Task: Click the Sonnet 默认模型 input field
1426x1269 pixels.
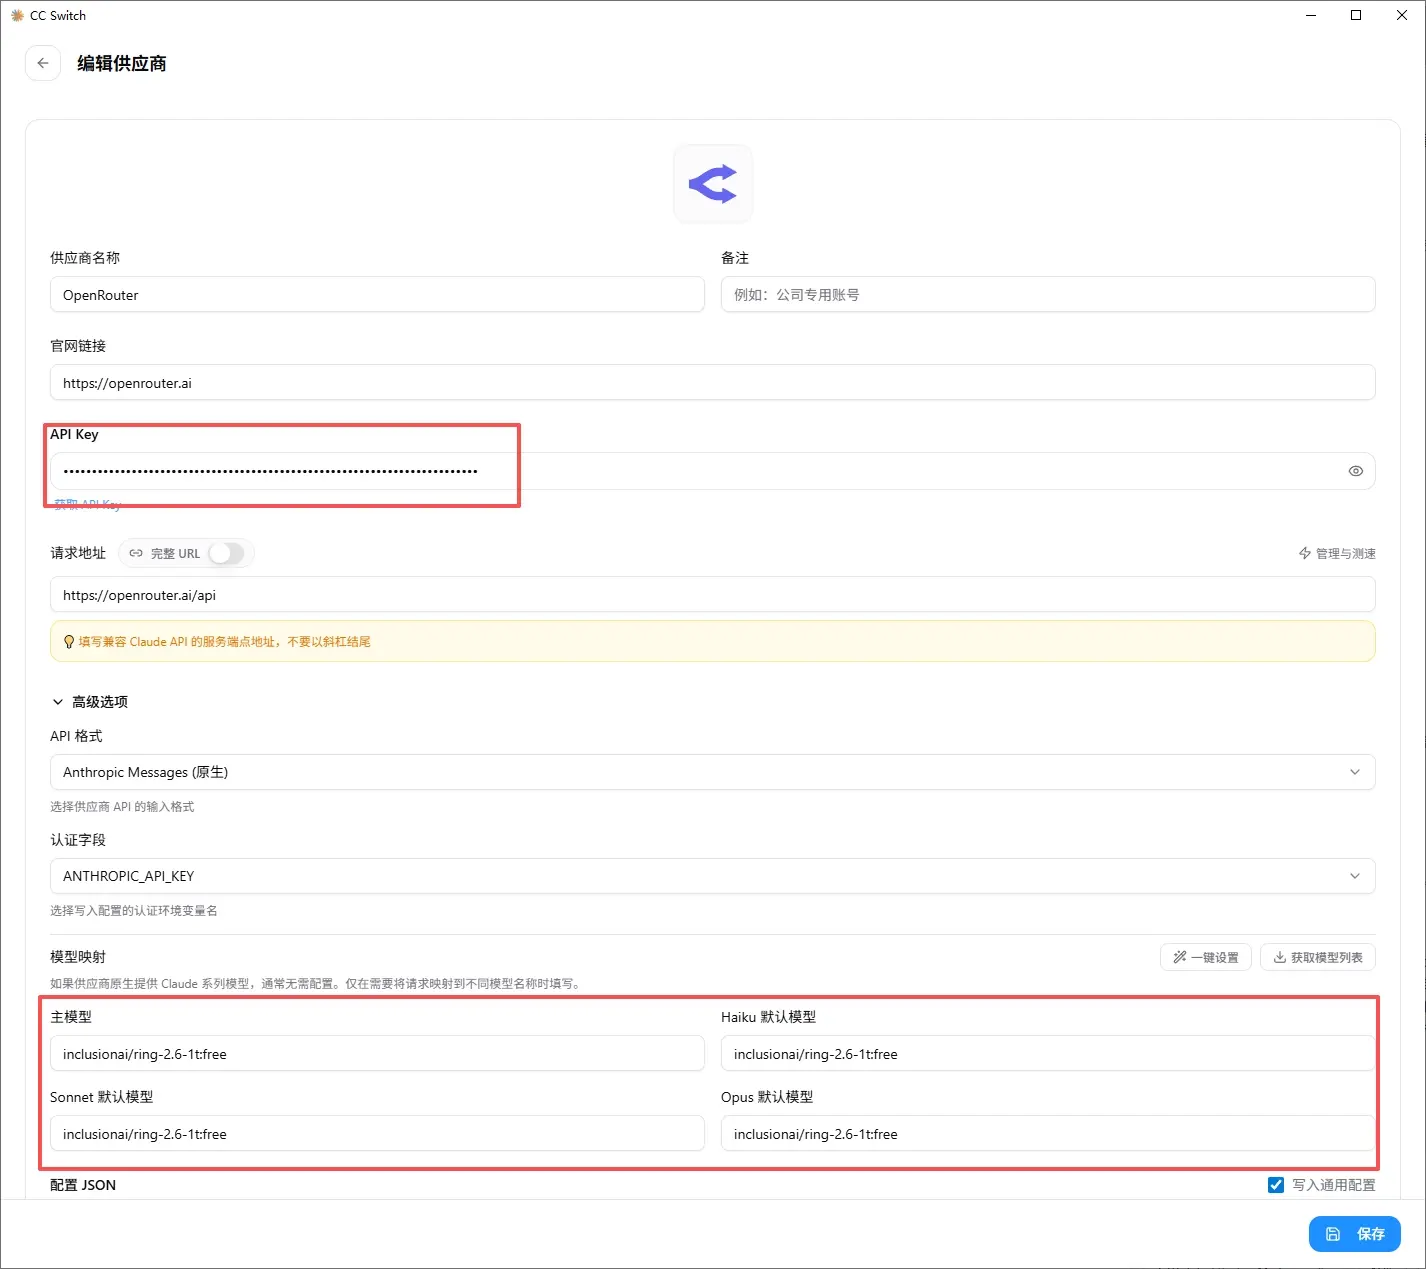Action: (377, 1134)
